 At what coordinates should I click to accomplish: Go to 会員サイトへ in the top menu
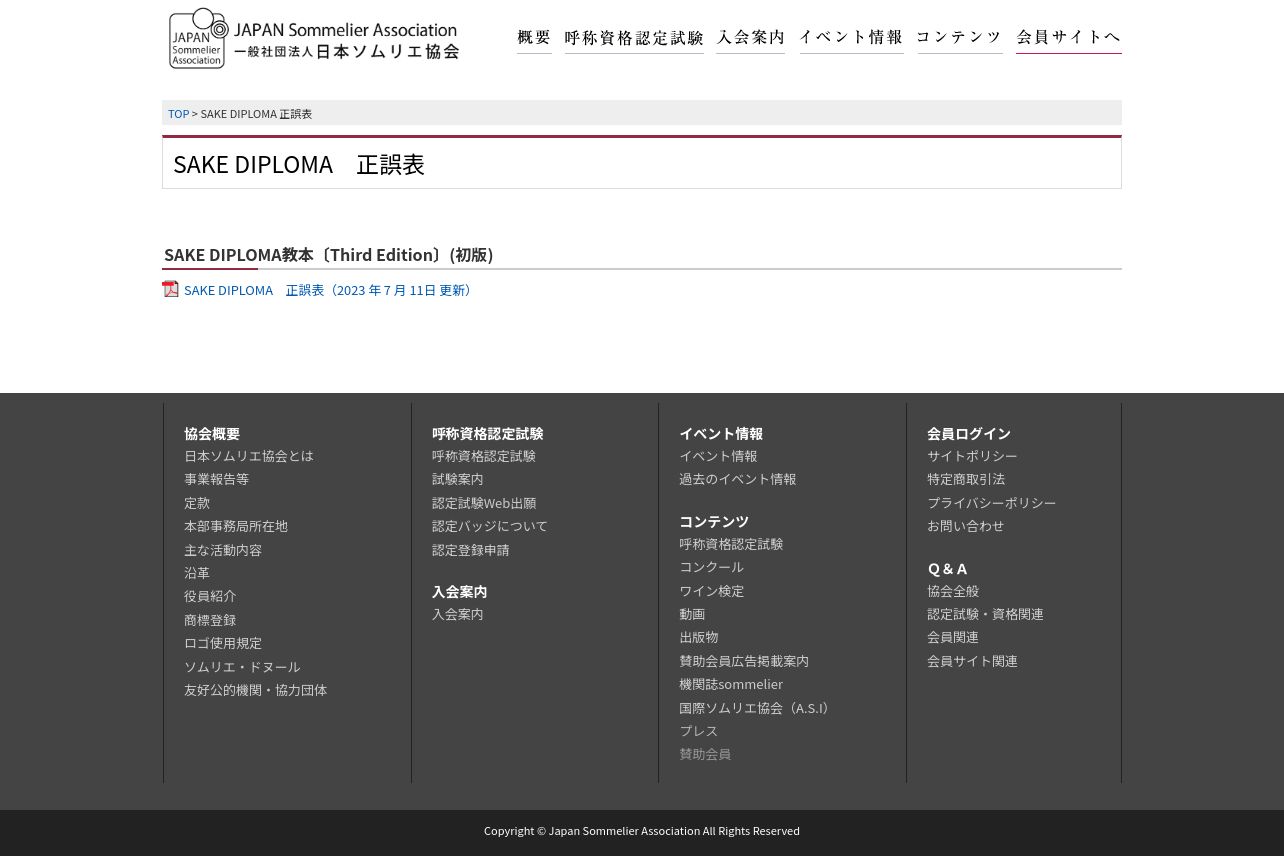click(1069, 38)
